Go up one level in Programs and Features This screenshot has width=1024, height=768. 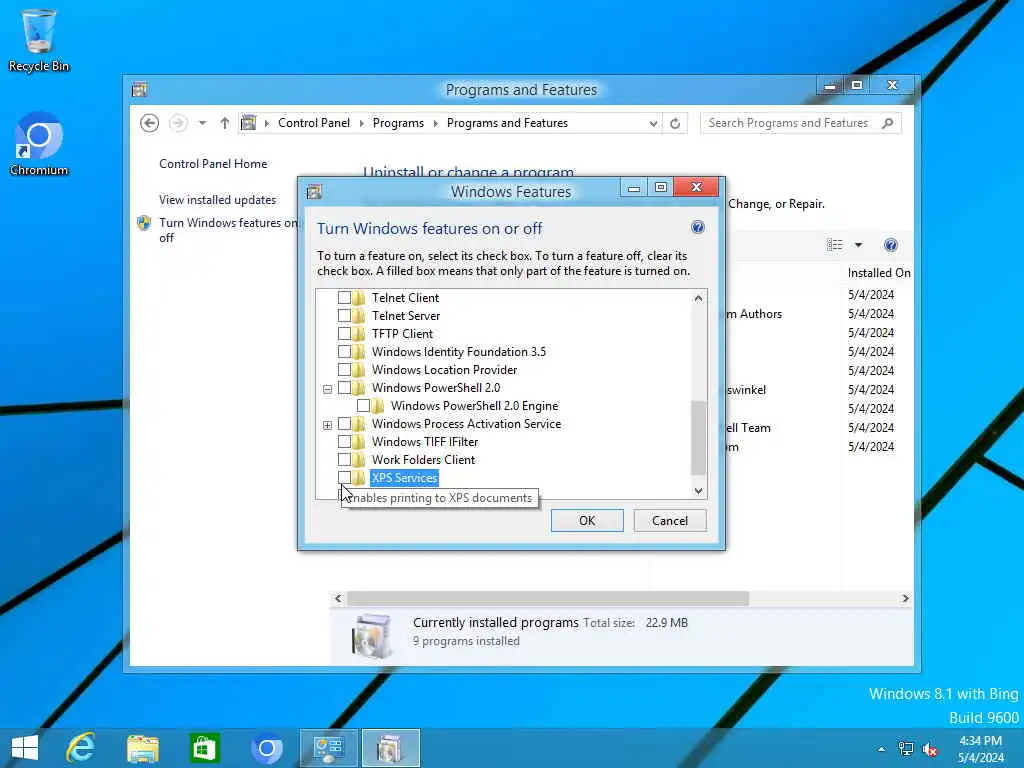[225, 123]
